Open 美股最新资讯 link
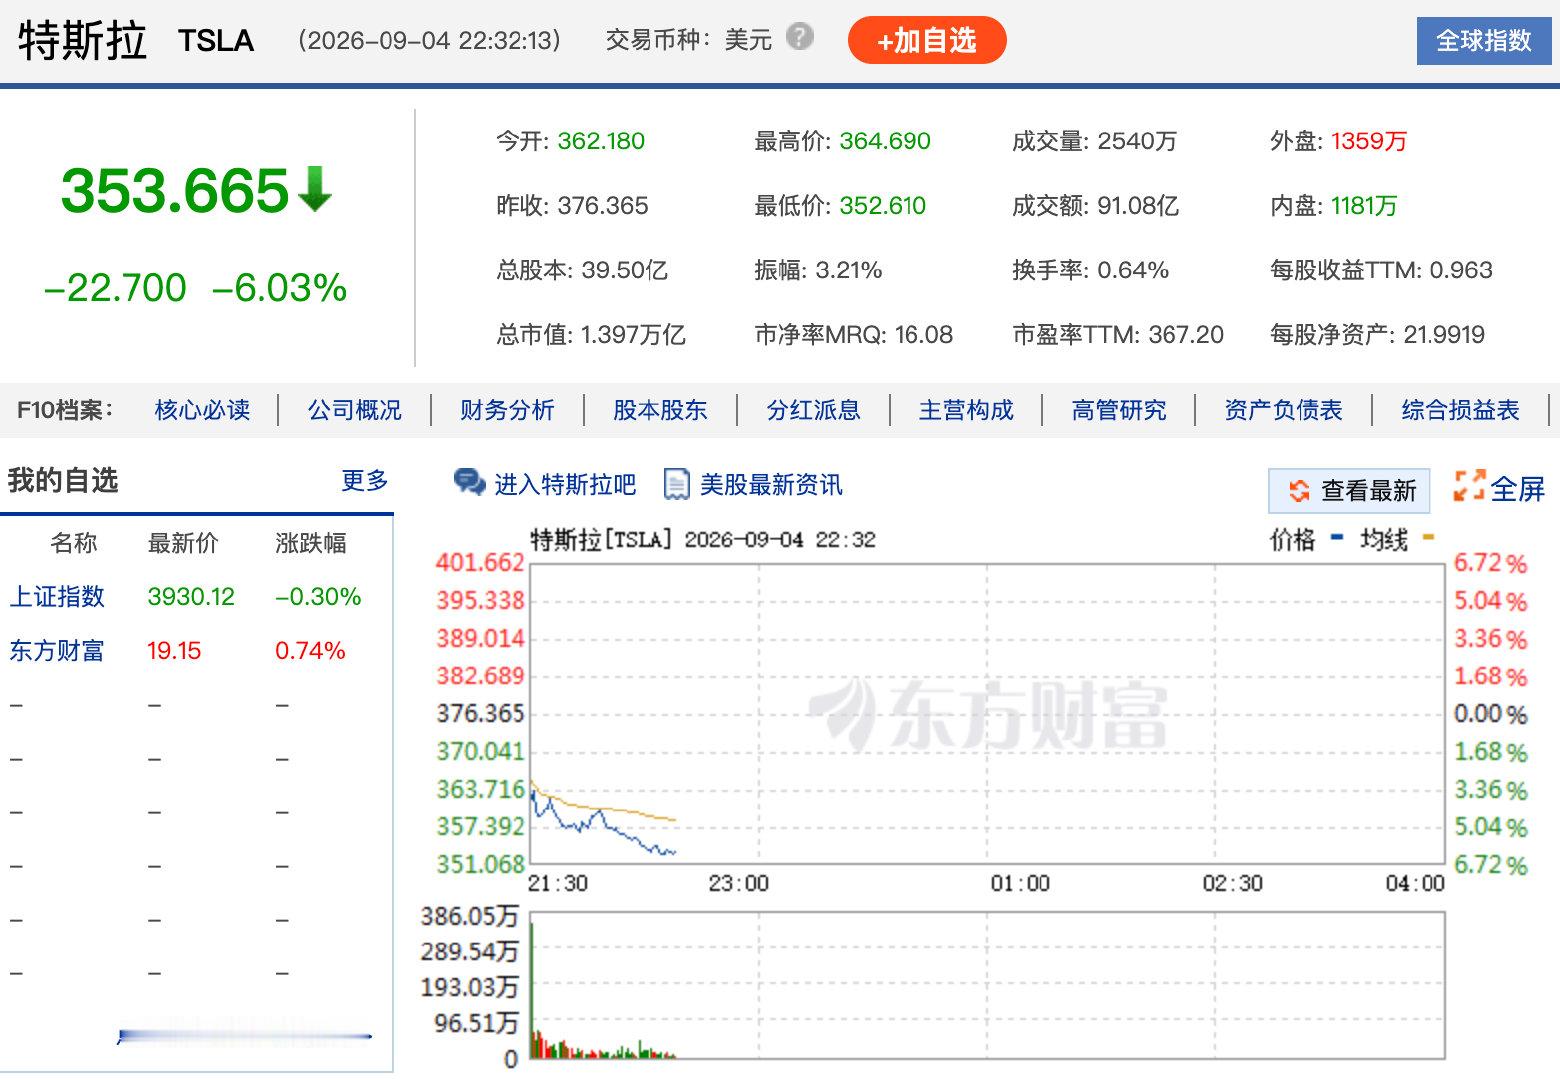This screenshot has width=1560, height=1080. click(x=771, y=485)
